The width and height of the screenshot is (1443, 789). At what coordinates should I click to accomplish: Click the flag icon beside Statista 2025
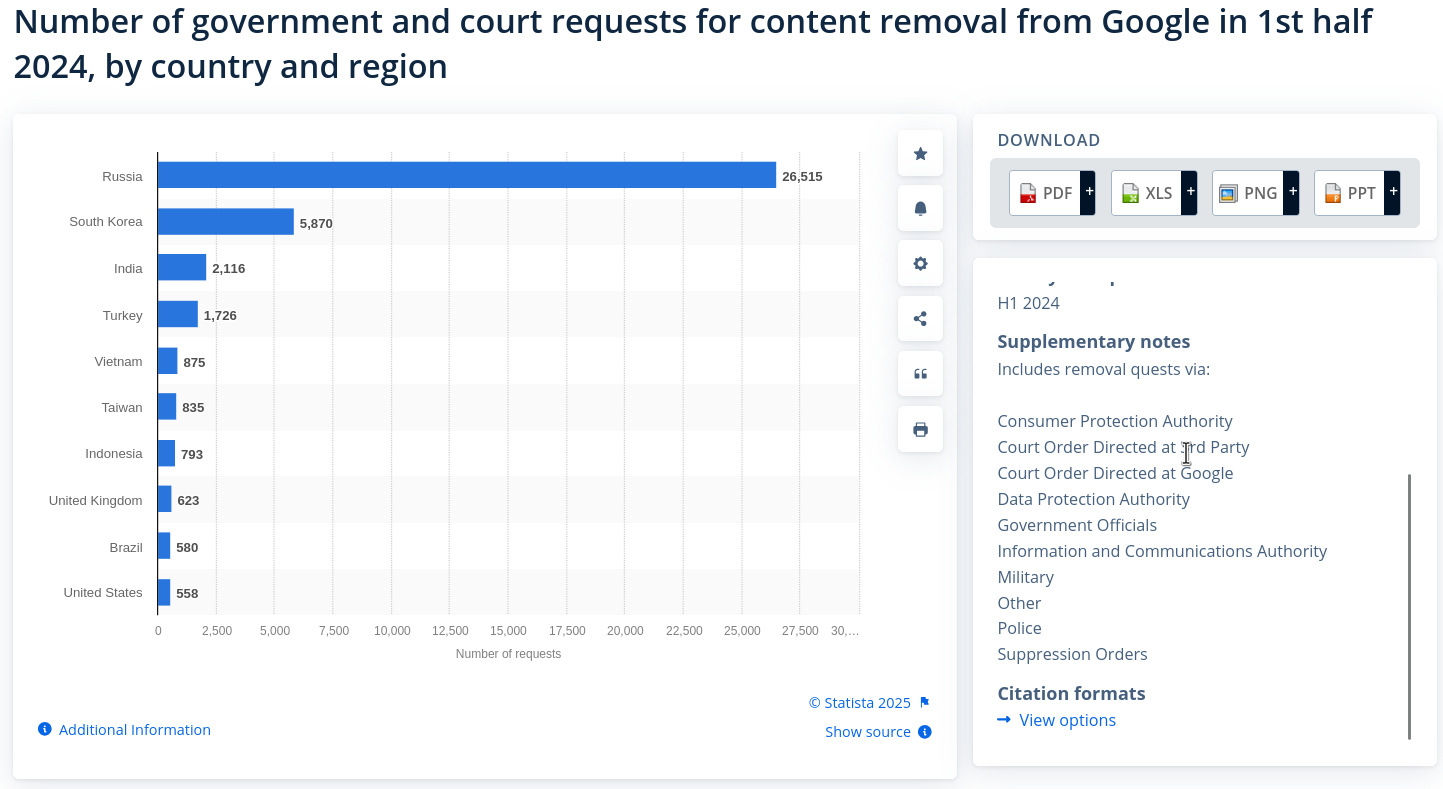click(x=925, y=703)
